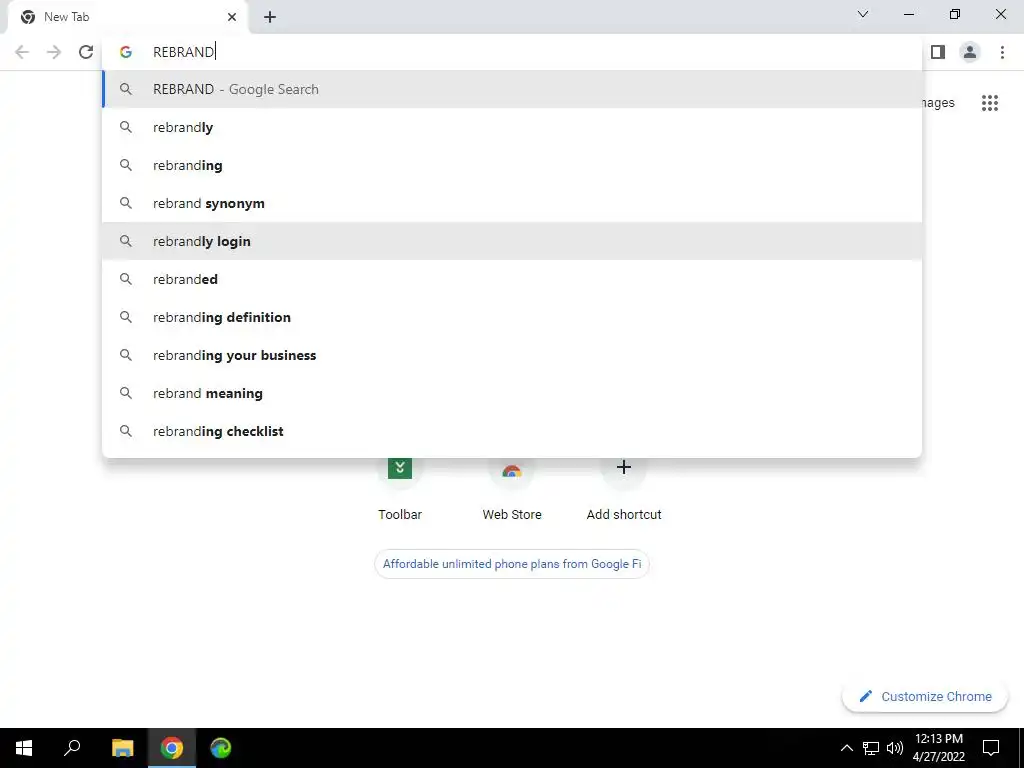Click the browser forward arrow

(54, 52)
